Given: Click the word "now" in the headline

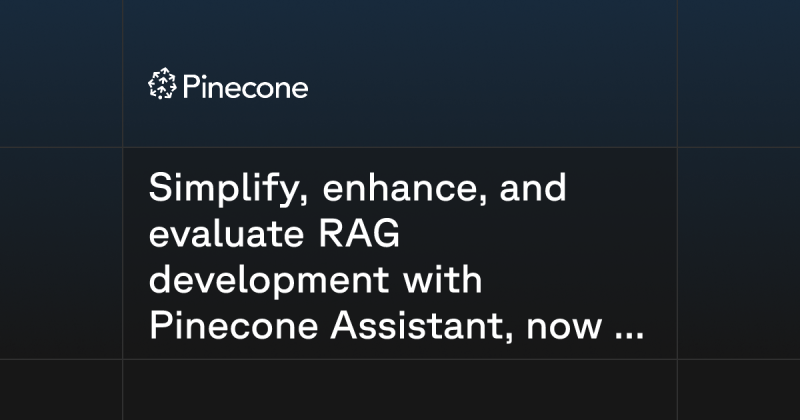Looking at the screenshot, I should coord(564,328).
